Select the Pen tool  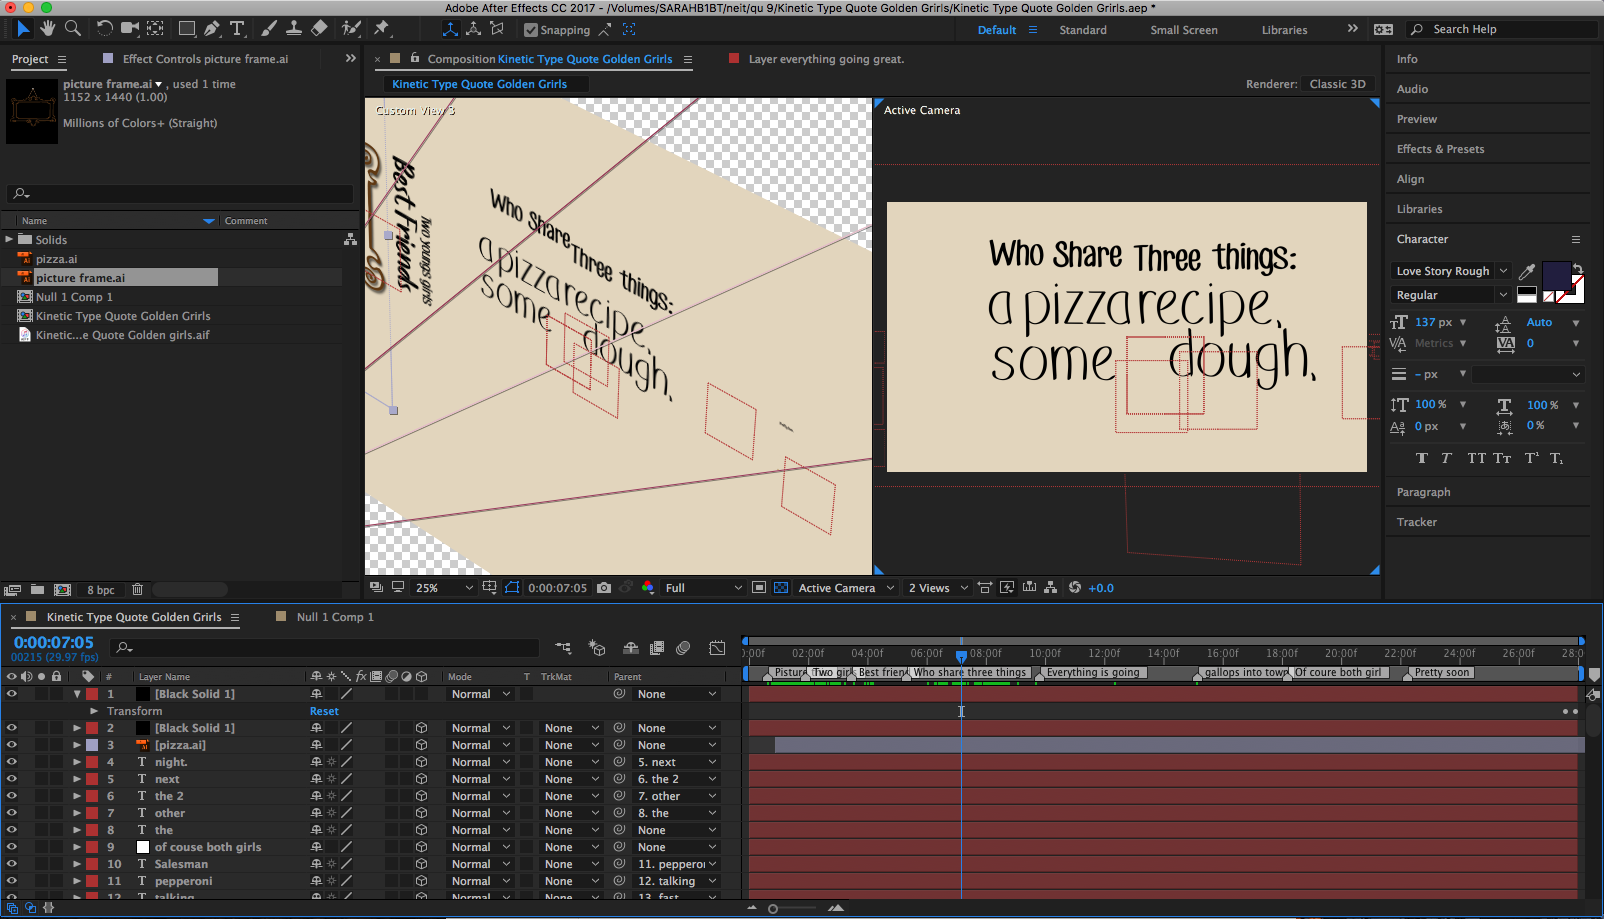(212, 29)
